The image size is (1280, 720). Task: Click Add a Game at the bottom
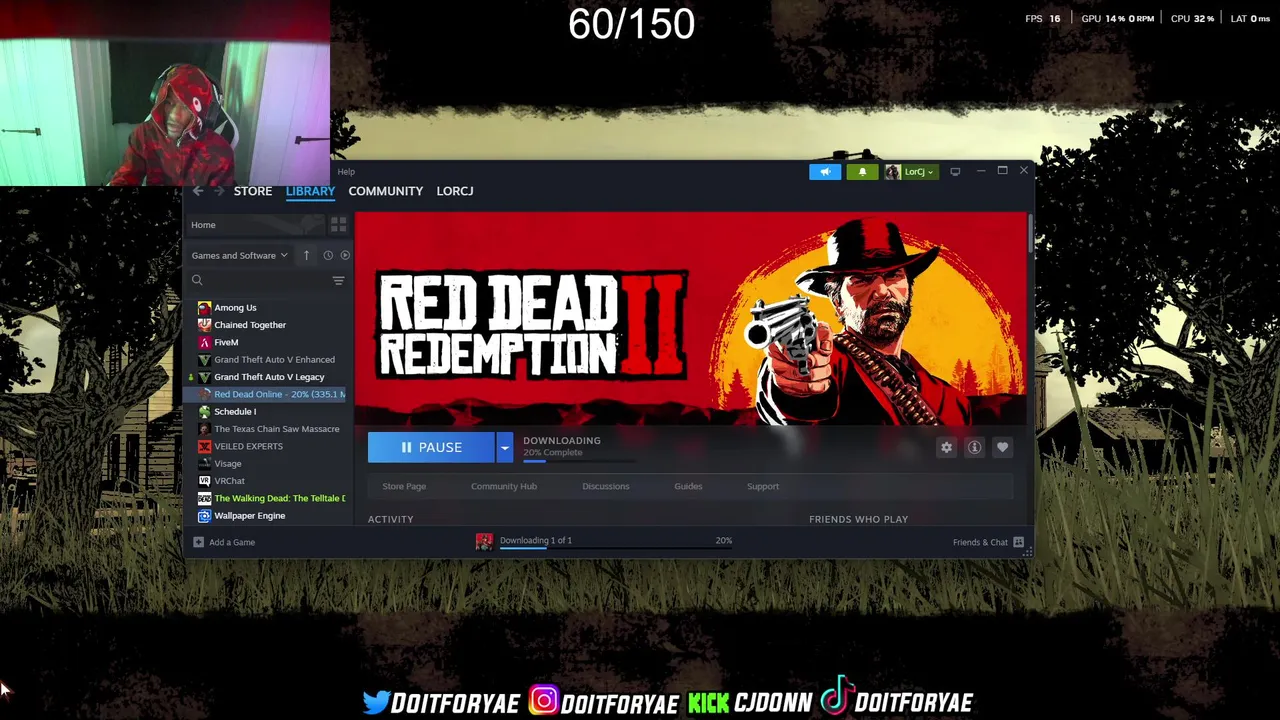click(x=232, y=542)
